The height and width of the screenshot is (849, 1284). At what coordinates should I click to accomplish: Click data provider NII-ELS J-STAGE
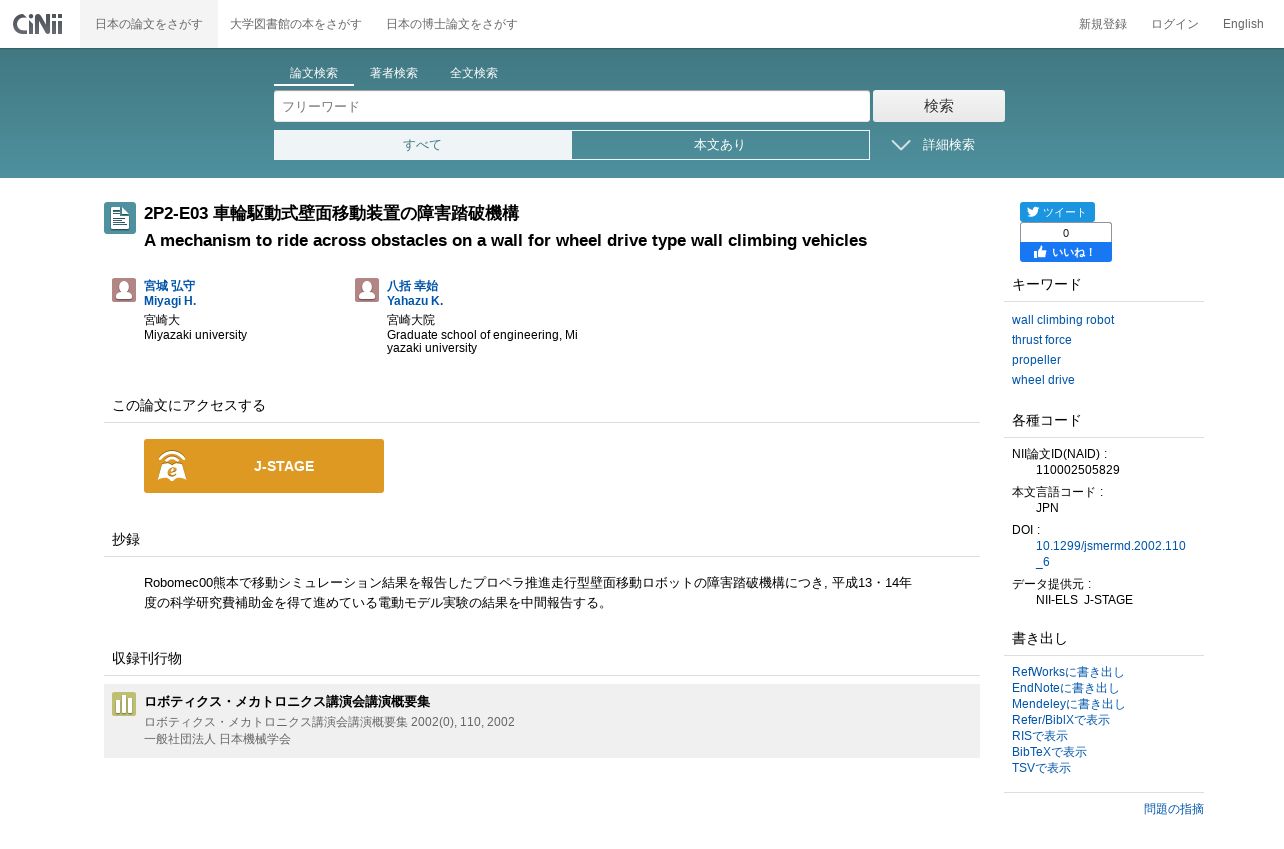[1084, 600]
